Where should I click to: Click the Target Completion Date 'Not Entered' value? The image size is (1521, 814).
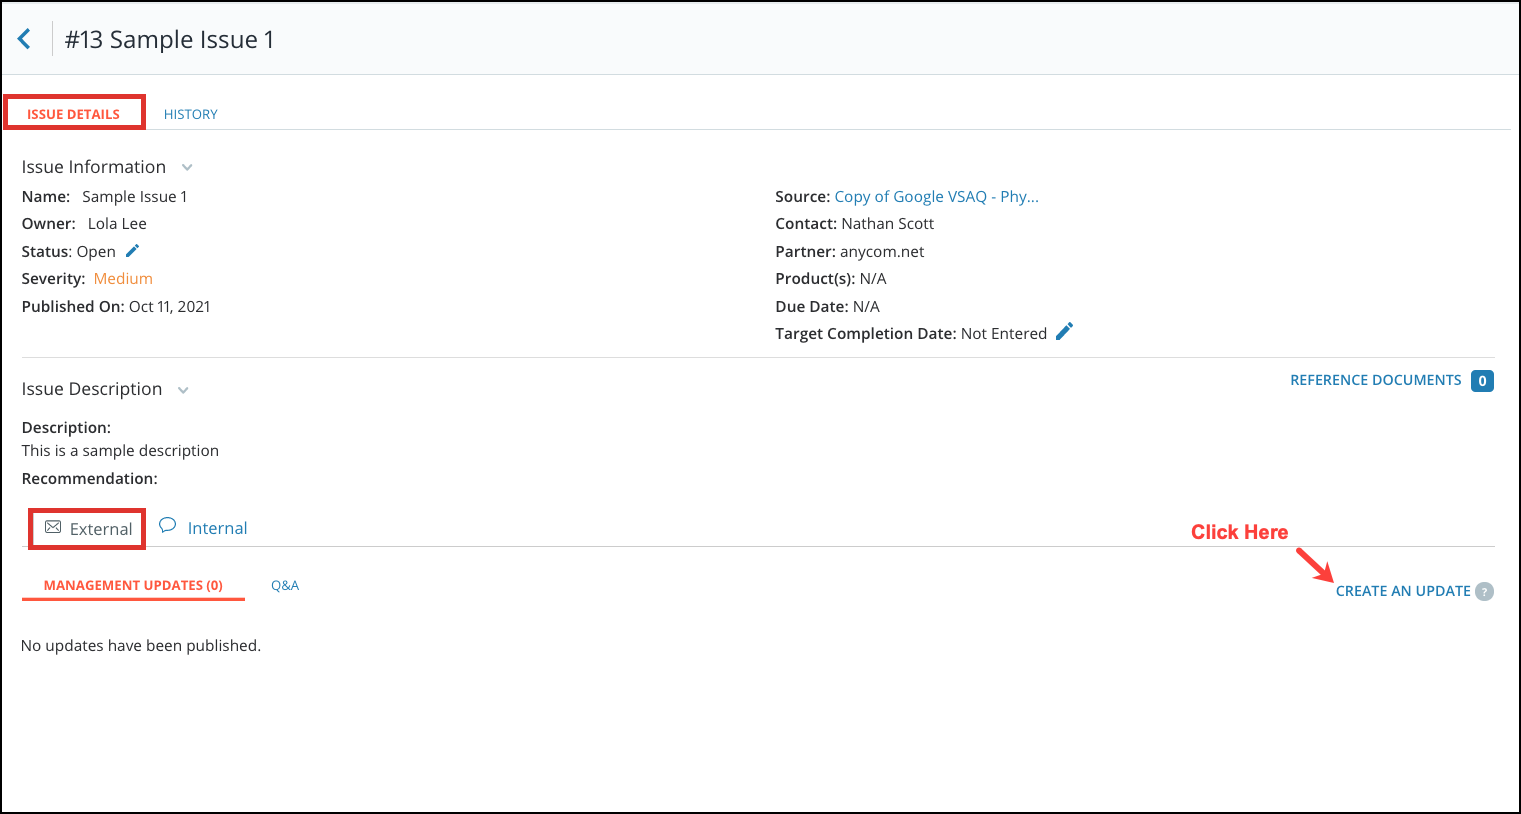[x=1004, y=334]
